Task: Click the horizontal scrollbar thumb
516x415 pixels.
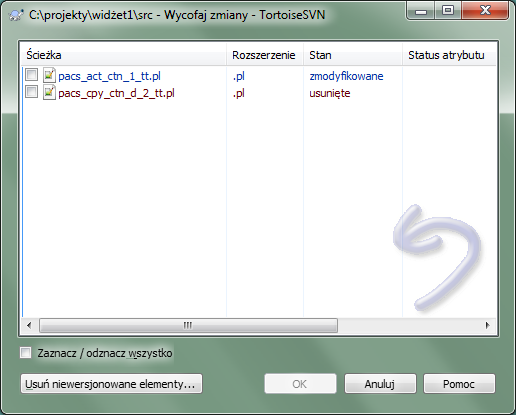Action: click(188, 325)
